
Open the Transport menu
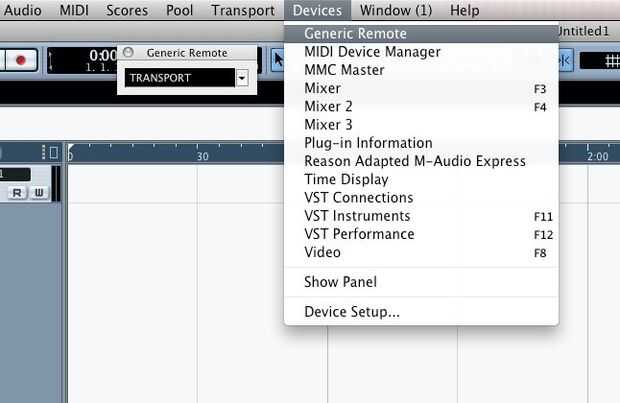tap(243, 11)
